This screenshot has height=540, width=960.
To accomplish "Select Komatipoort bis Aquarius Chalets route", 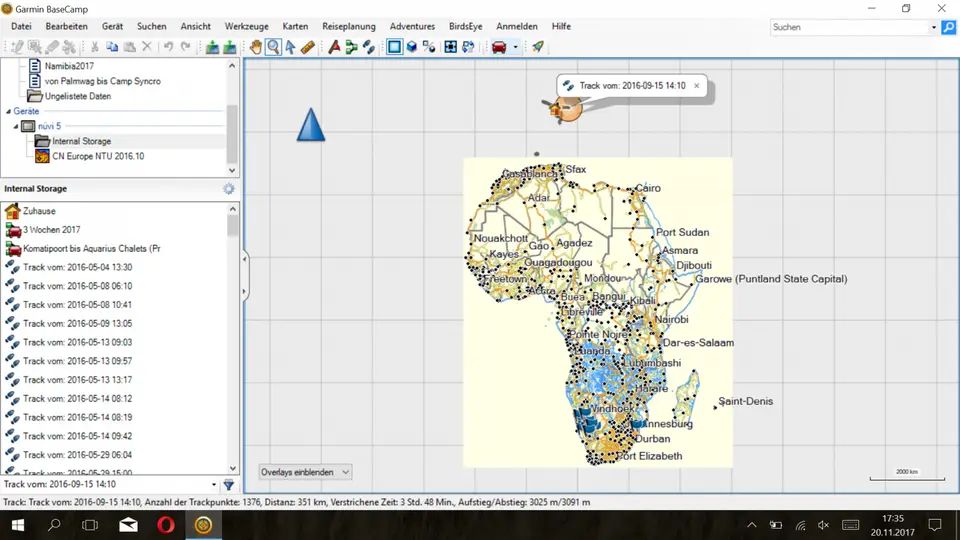I will click(92, 249).
